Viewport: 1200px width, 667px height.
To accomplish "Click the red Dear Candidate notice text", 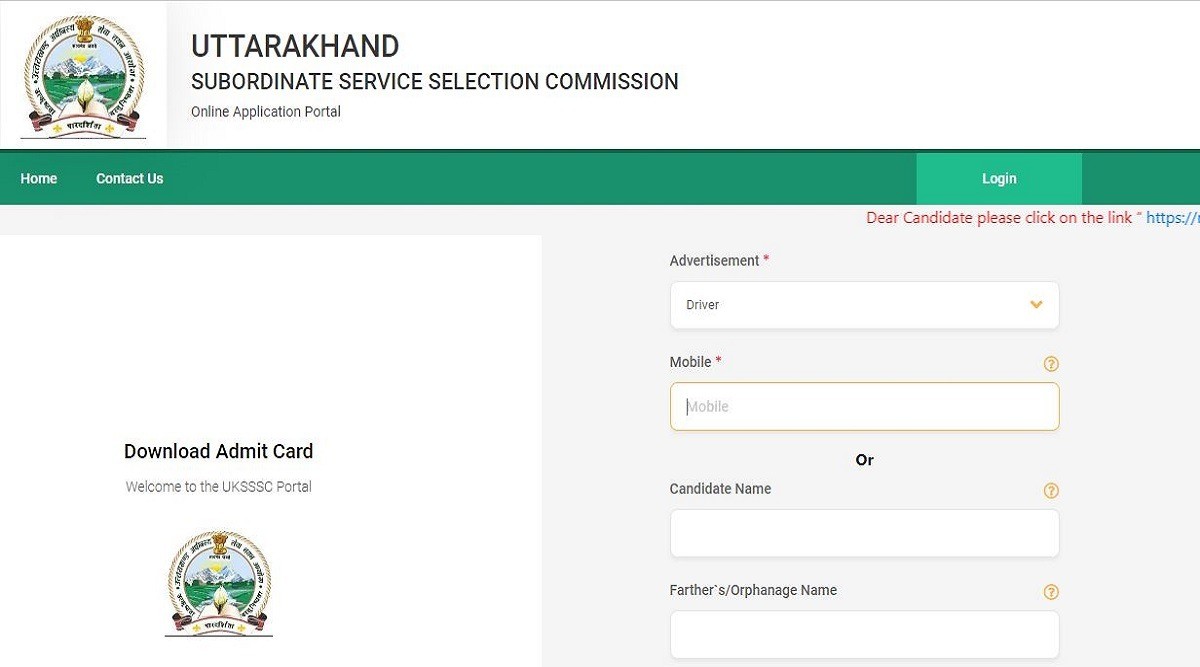I will click(999, 218).
